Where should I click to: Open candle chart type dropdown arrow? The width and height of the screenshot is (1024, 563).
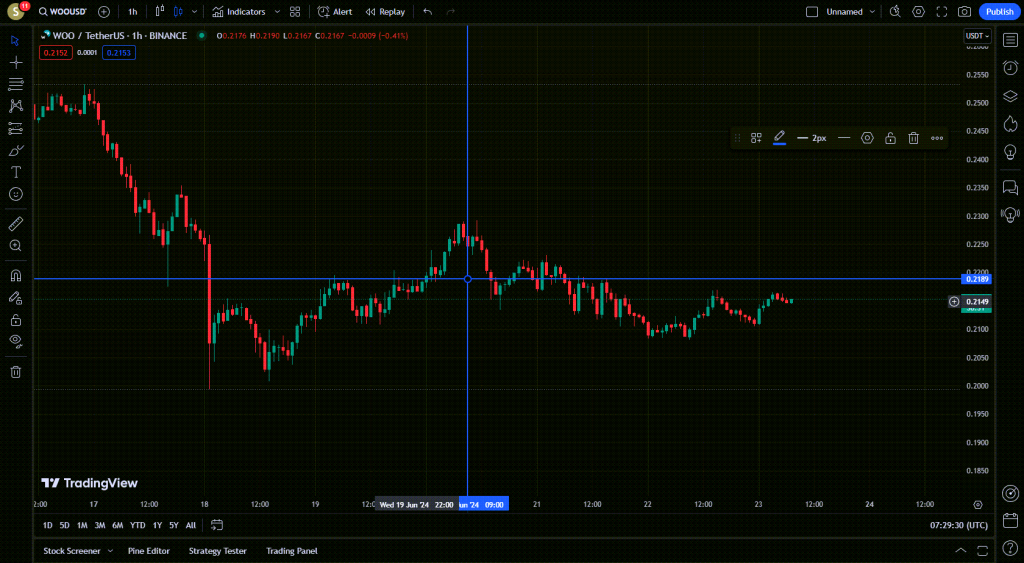point(194,12)
